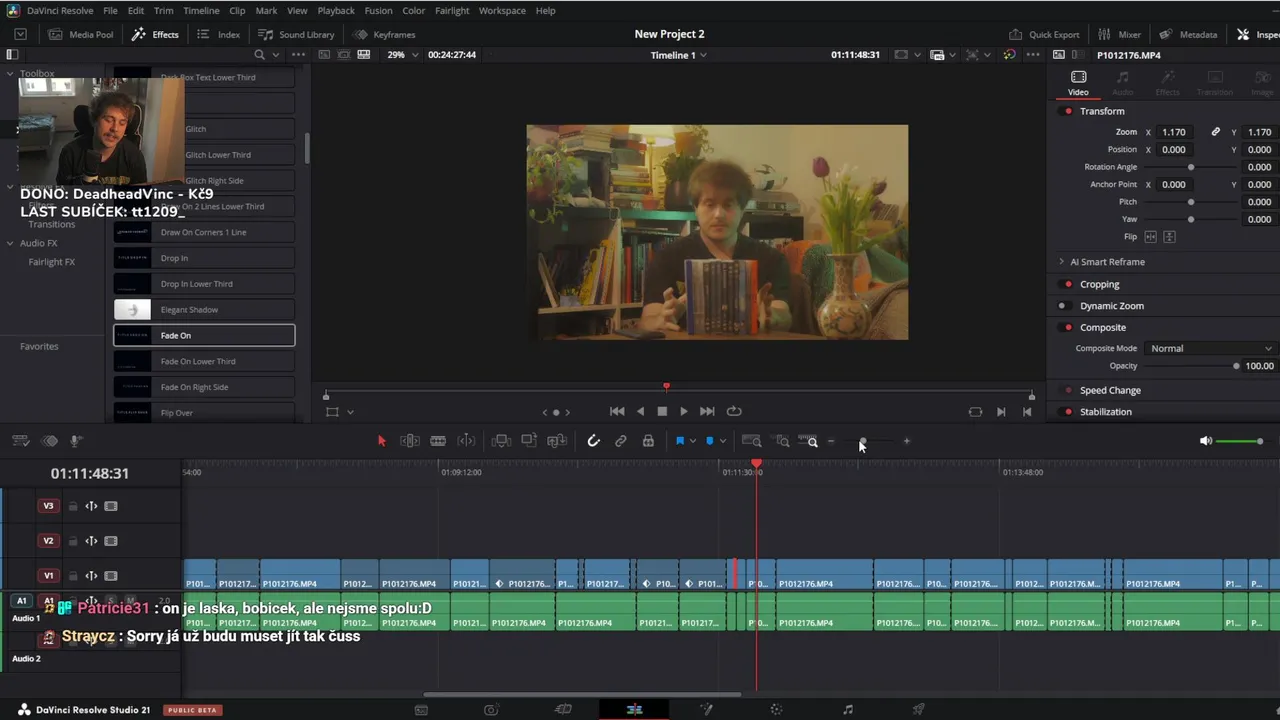Open Composite Mode Normal dropdown

click(1210, 348)
